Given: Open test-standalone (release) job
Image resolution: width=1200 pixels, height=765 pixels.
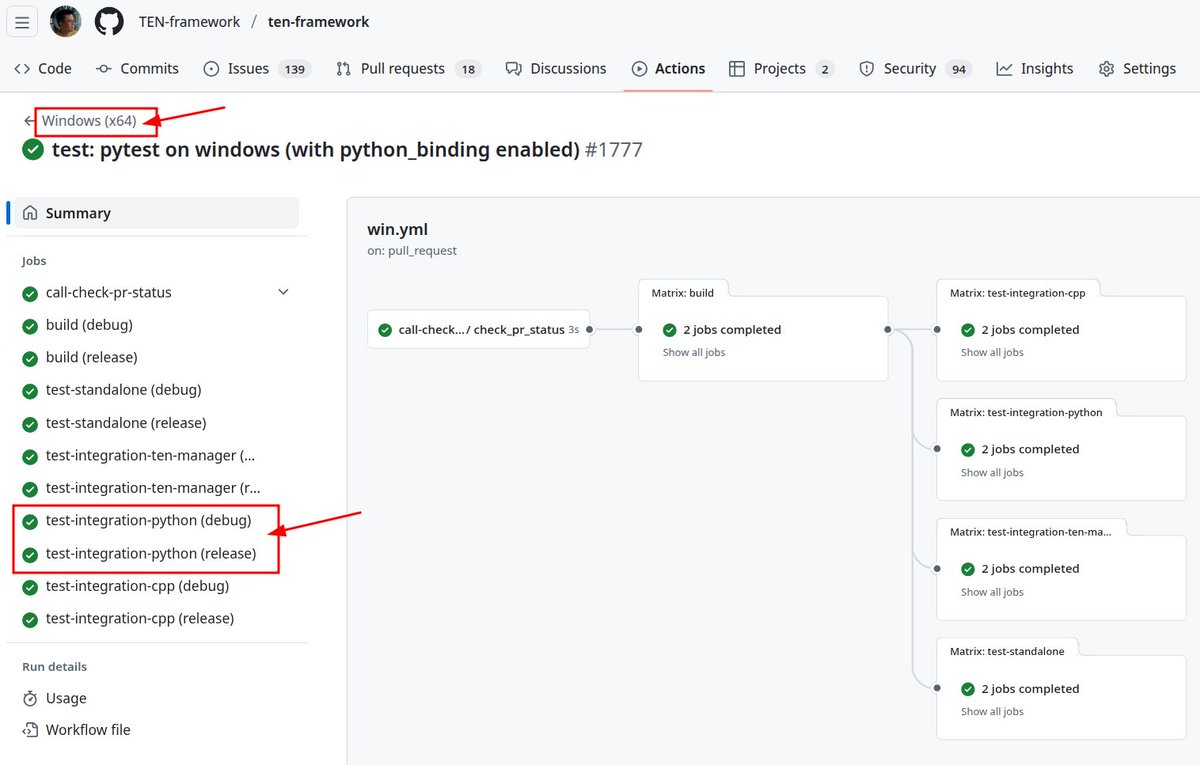Looking at the screenshot, I should pyautogui.click(x=126, y=423).
